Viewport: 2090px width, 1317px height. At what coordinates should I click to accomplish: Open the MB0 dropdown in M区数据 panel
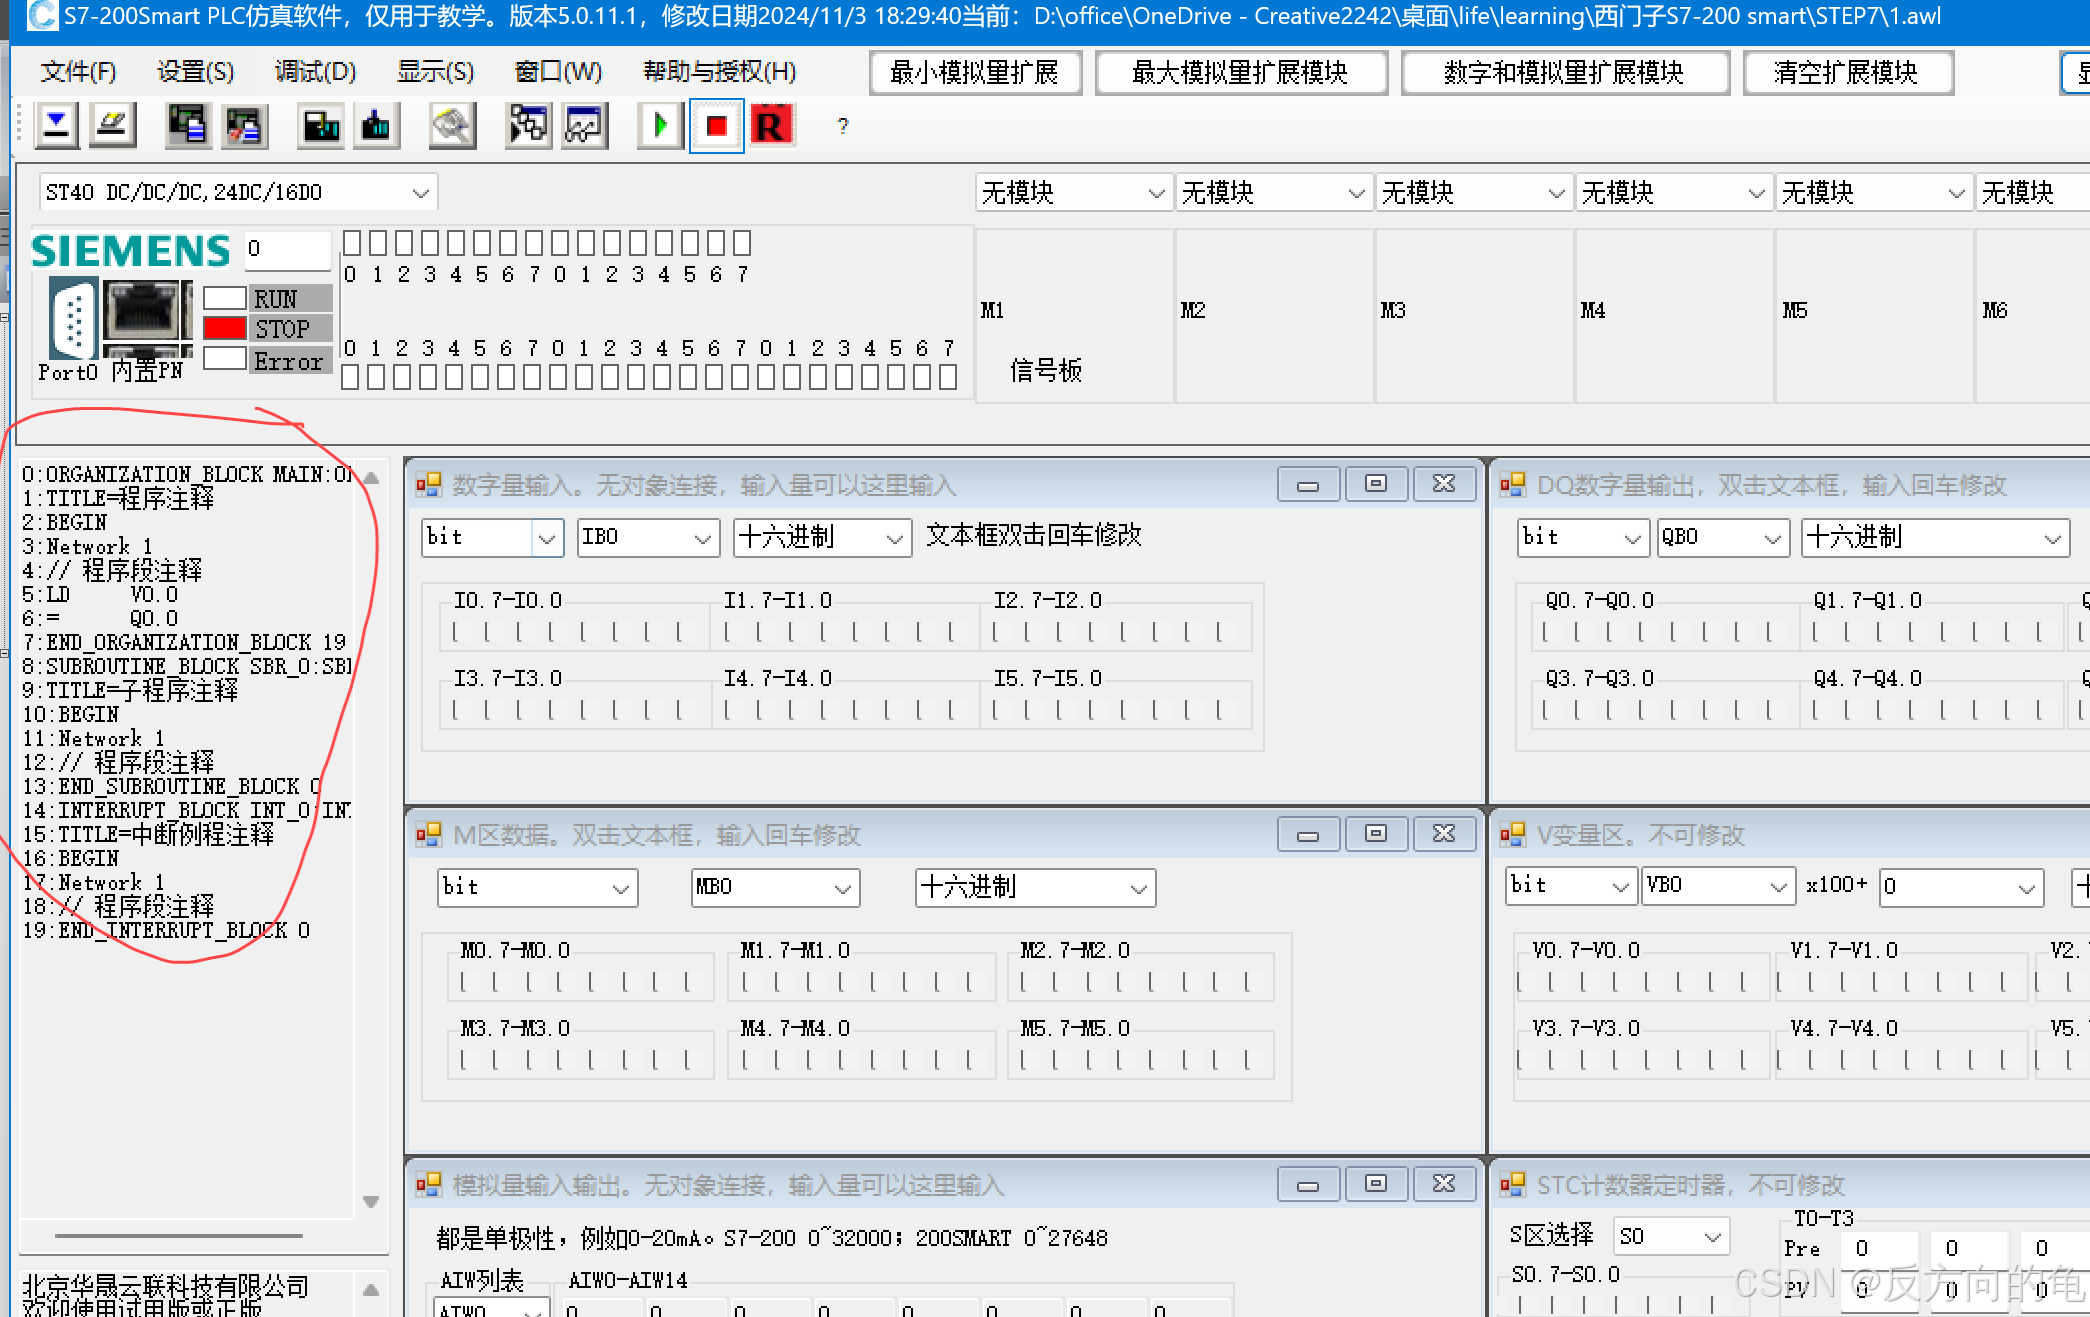click(x=842, y=888)
